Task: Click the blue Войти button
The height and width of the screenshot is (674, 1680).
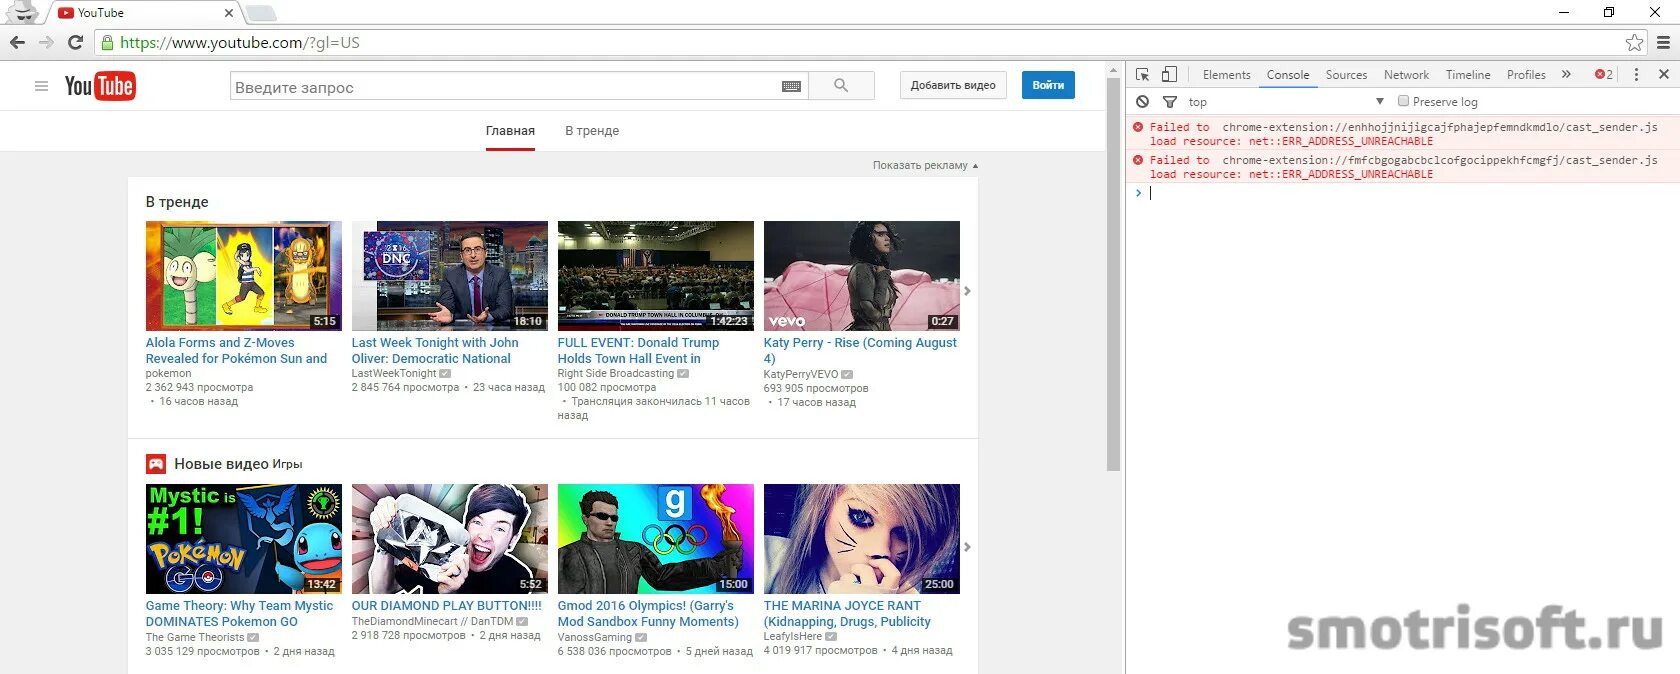Action: pyautogui.click(x=1048, y=85)
